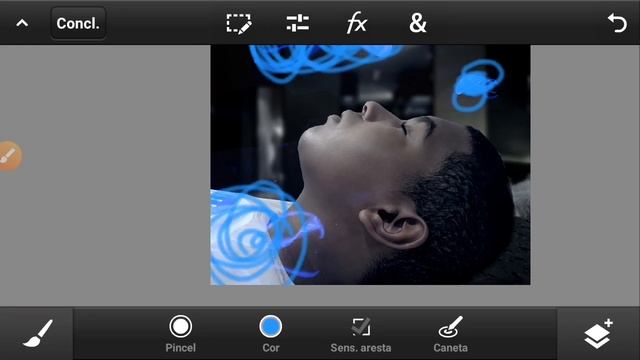Tap the orange floating brush button
This screenshot has width=640, height=360.
(9, 156)
